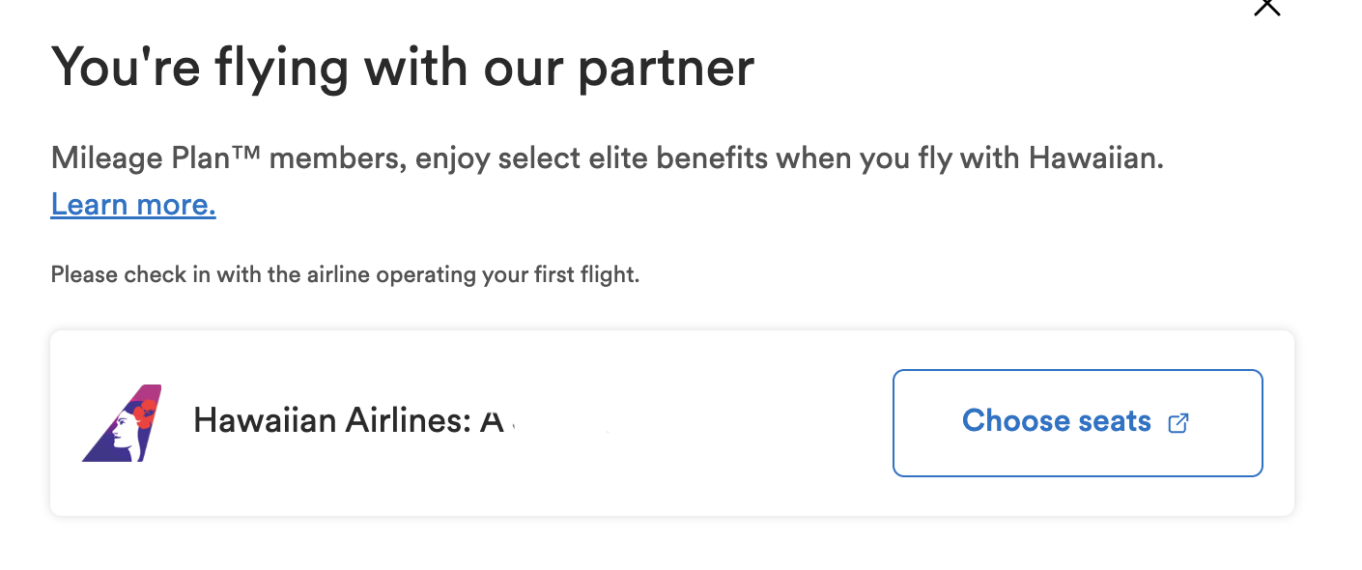This screenshot has width=1362, height=570.
Task: Click the Choose seats button
Action: coord(1077,423)
